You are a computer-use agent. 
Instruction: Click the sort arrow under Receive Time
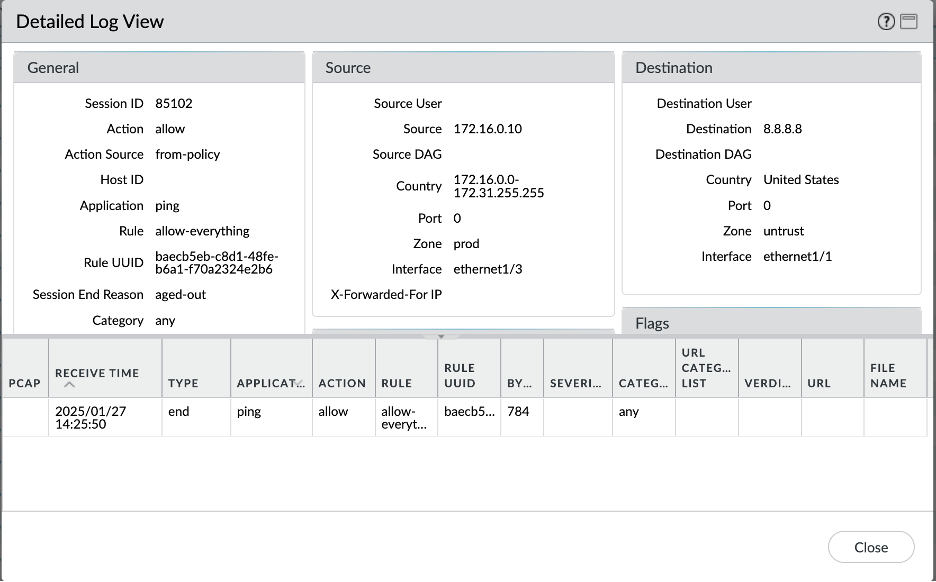(69, 386)
